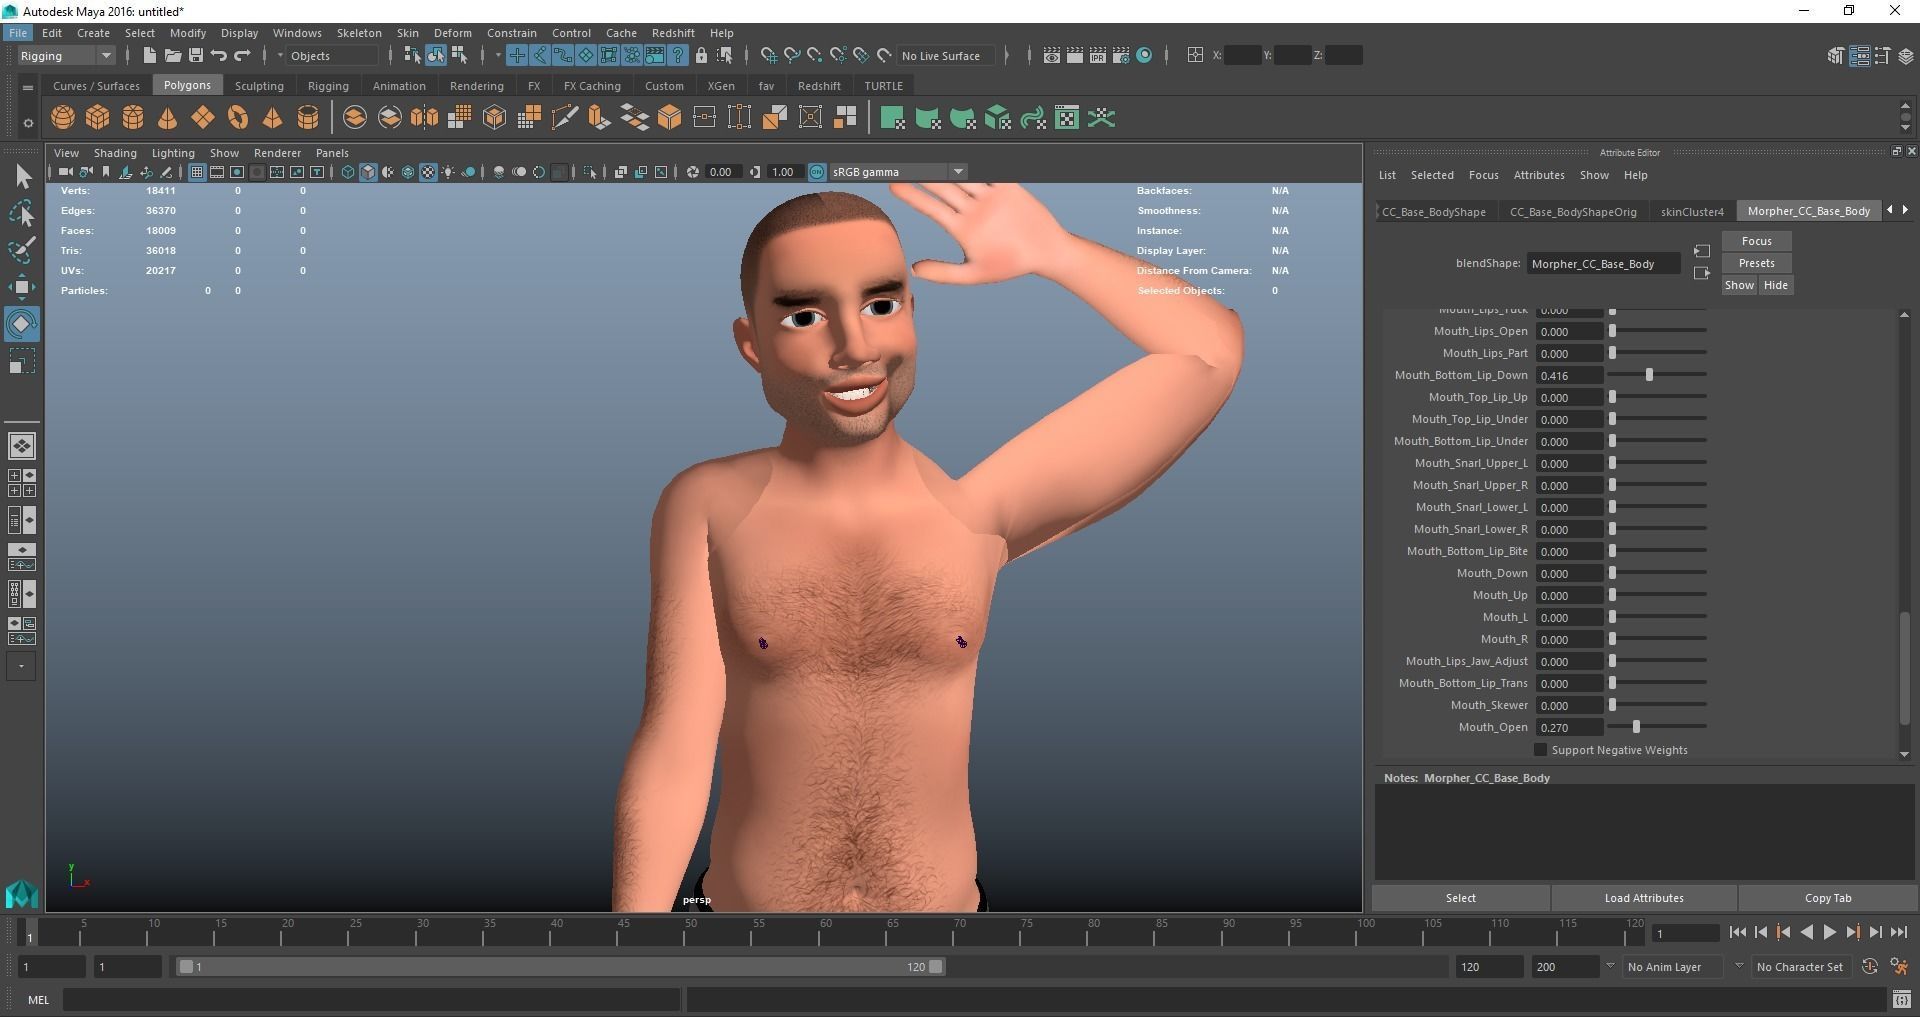This screenshot has width=1920, height=1017.
Task: Click the Undo arrow icon
Action: [x=219, y=56]
